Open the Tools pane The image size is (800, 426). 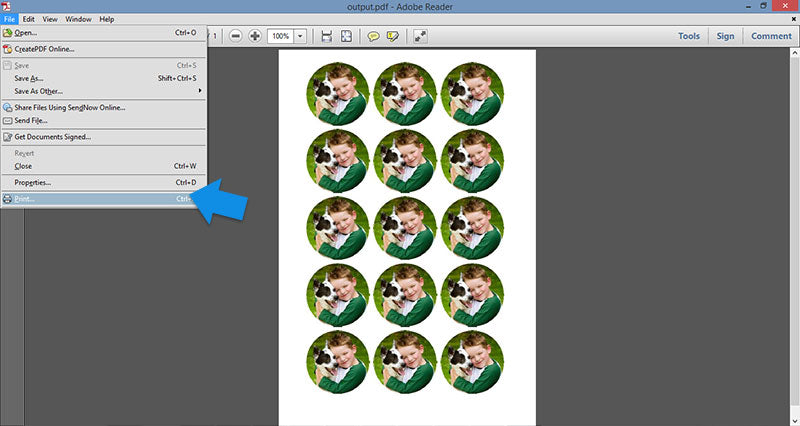tap(689, 36)
